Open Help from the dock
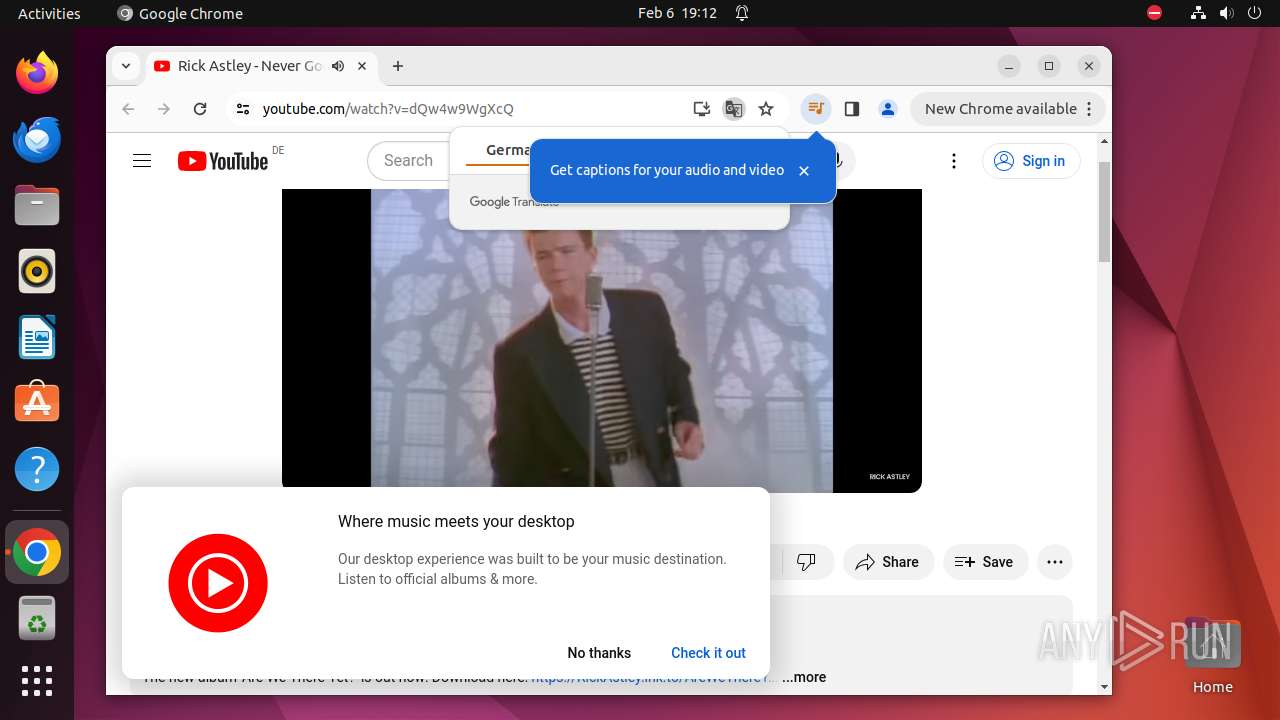The height and width of the screenshot is (720, 1280). 37,469
